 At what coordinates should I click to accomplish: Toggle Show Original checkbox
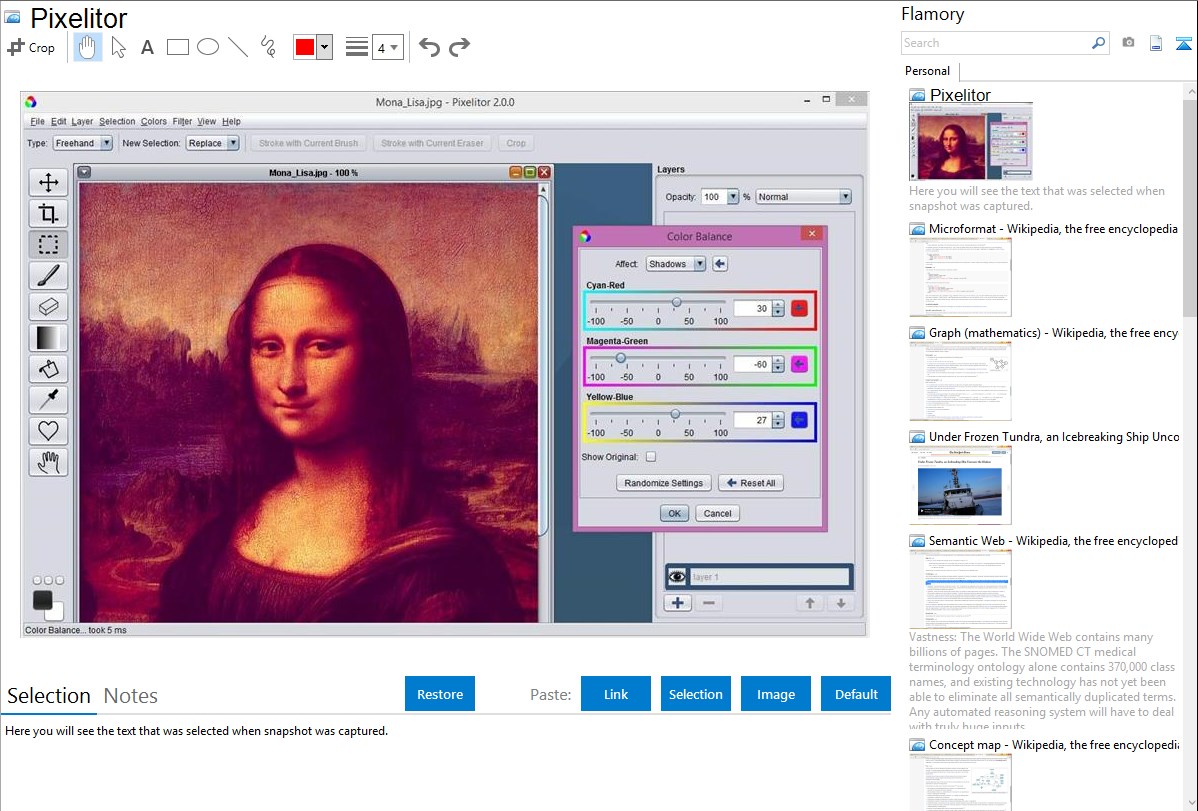coord(651,457)
